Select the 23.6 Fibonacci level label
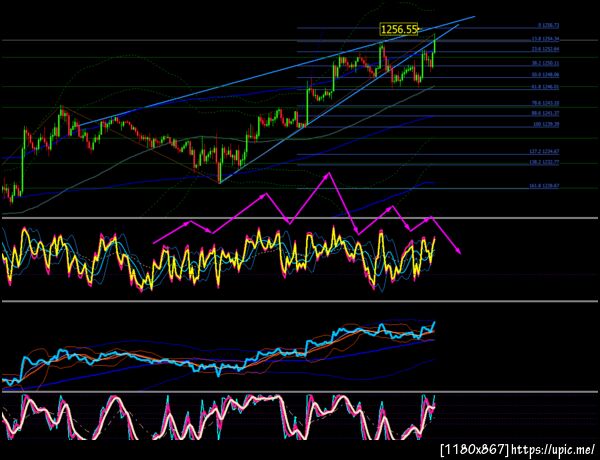Viewport: 600px width, 460px height. [546, 49]
